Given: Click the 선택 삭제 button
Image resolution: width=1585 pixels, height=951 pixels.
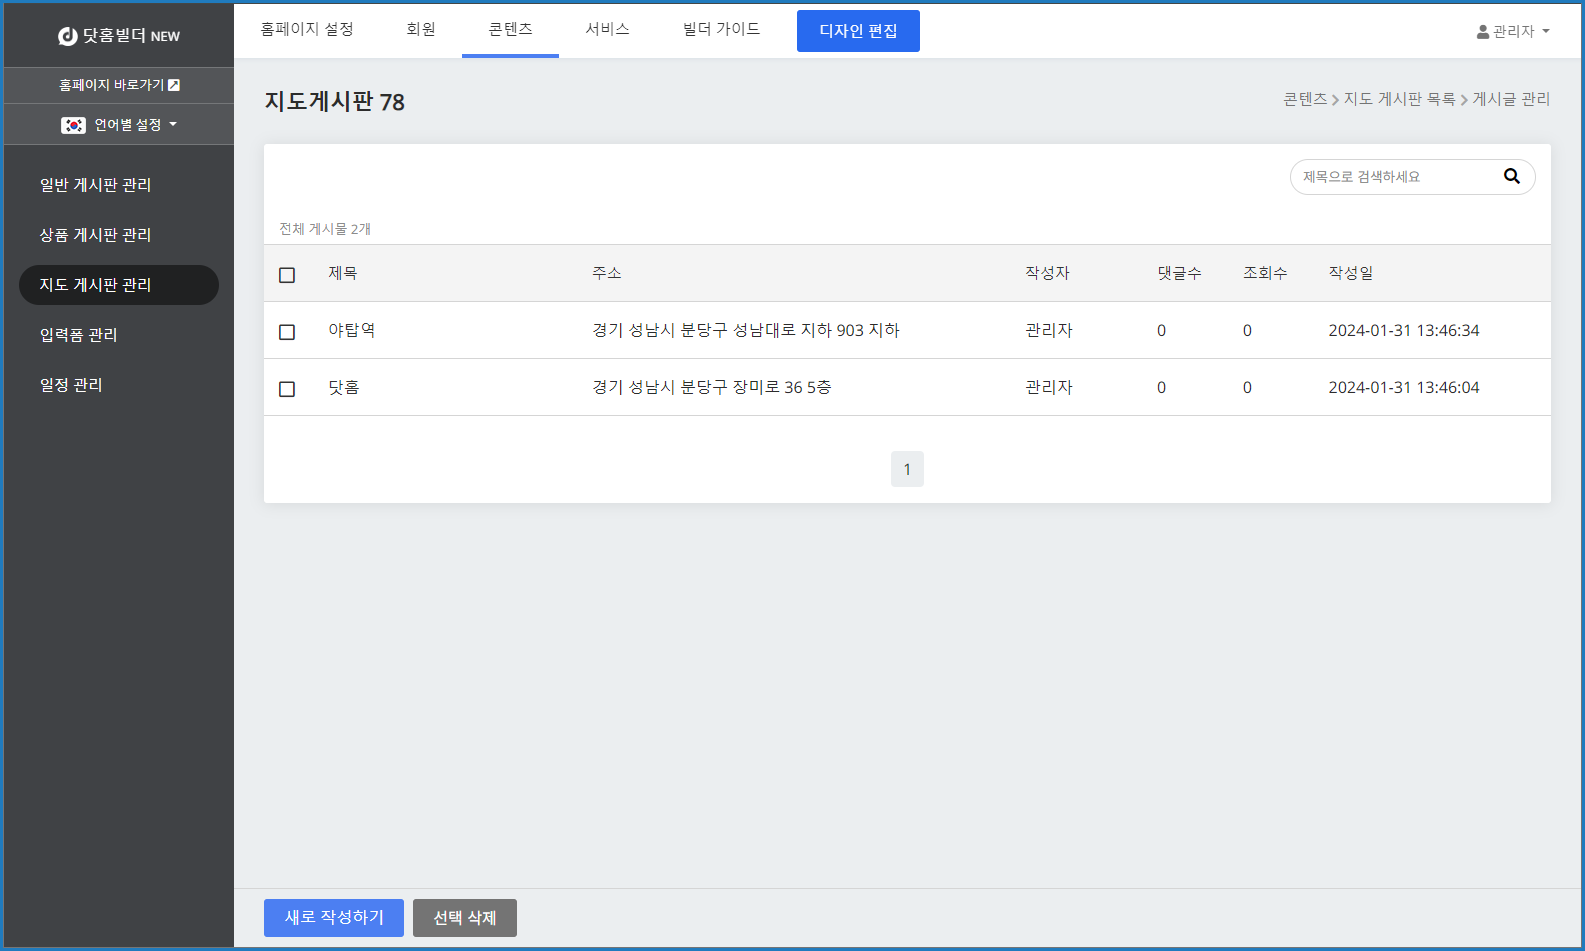Looking at the screenshot, I should pos(464,917).
